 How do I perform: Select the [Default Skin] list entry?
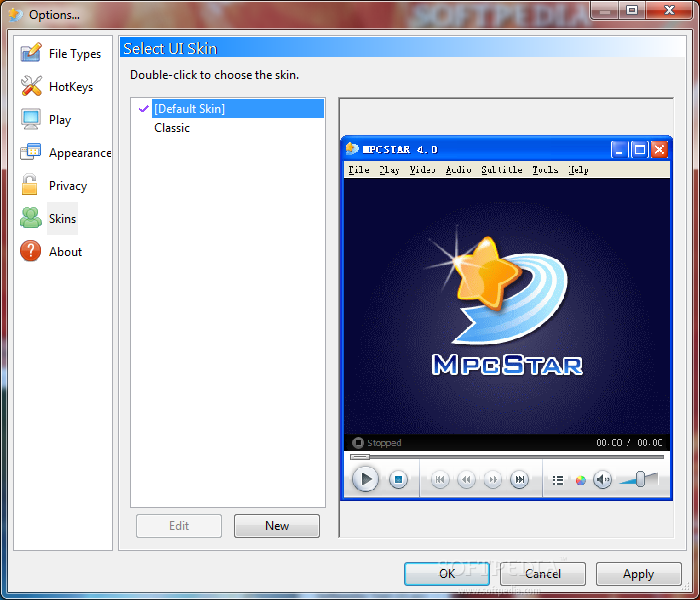[238, 108]
